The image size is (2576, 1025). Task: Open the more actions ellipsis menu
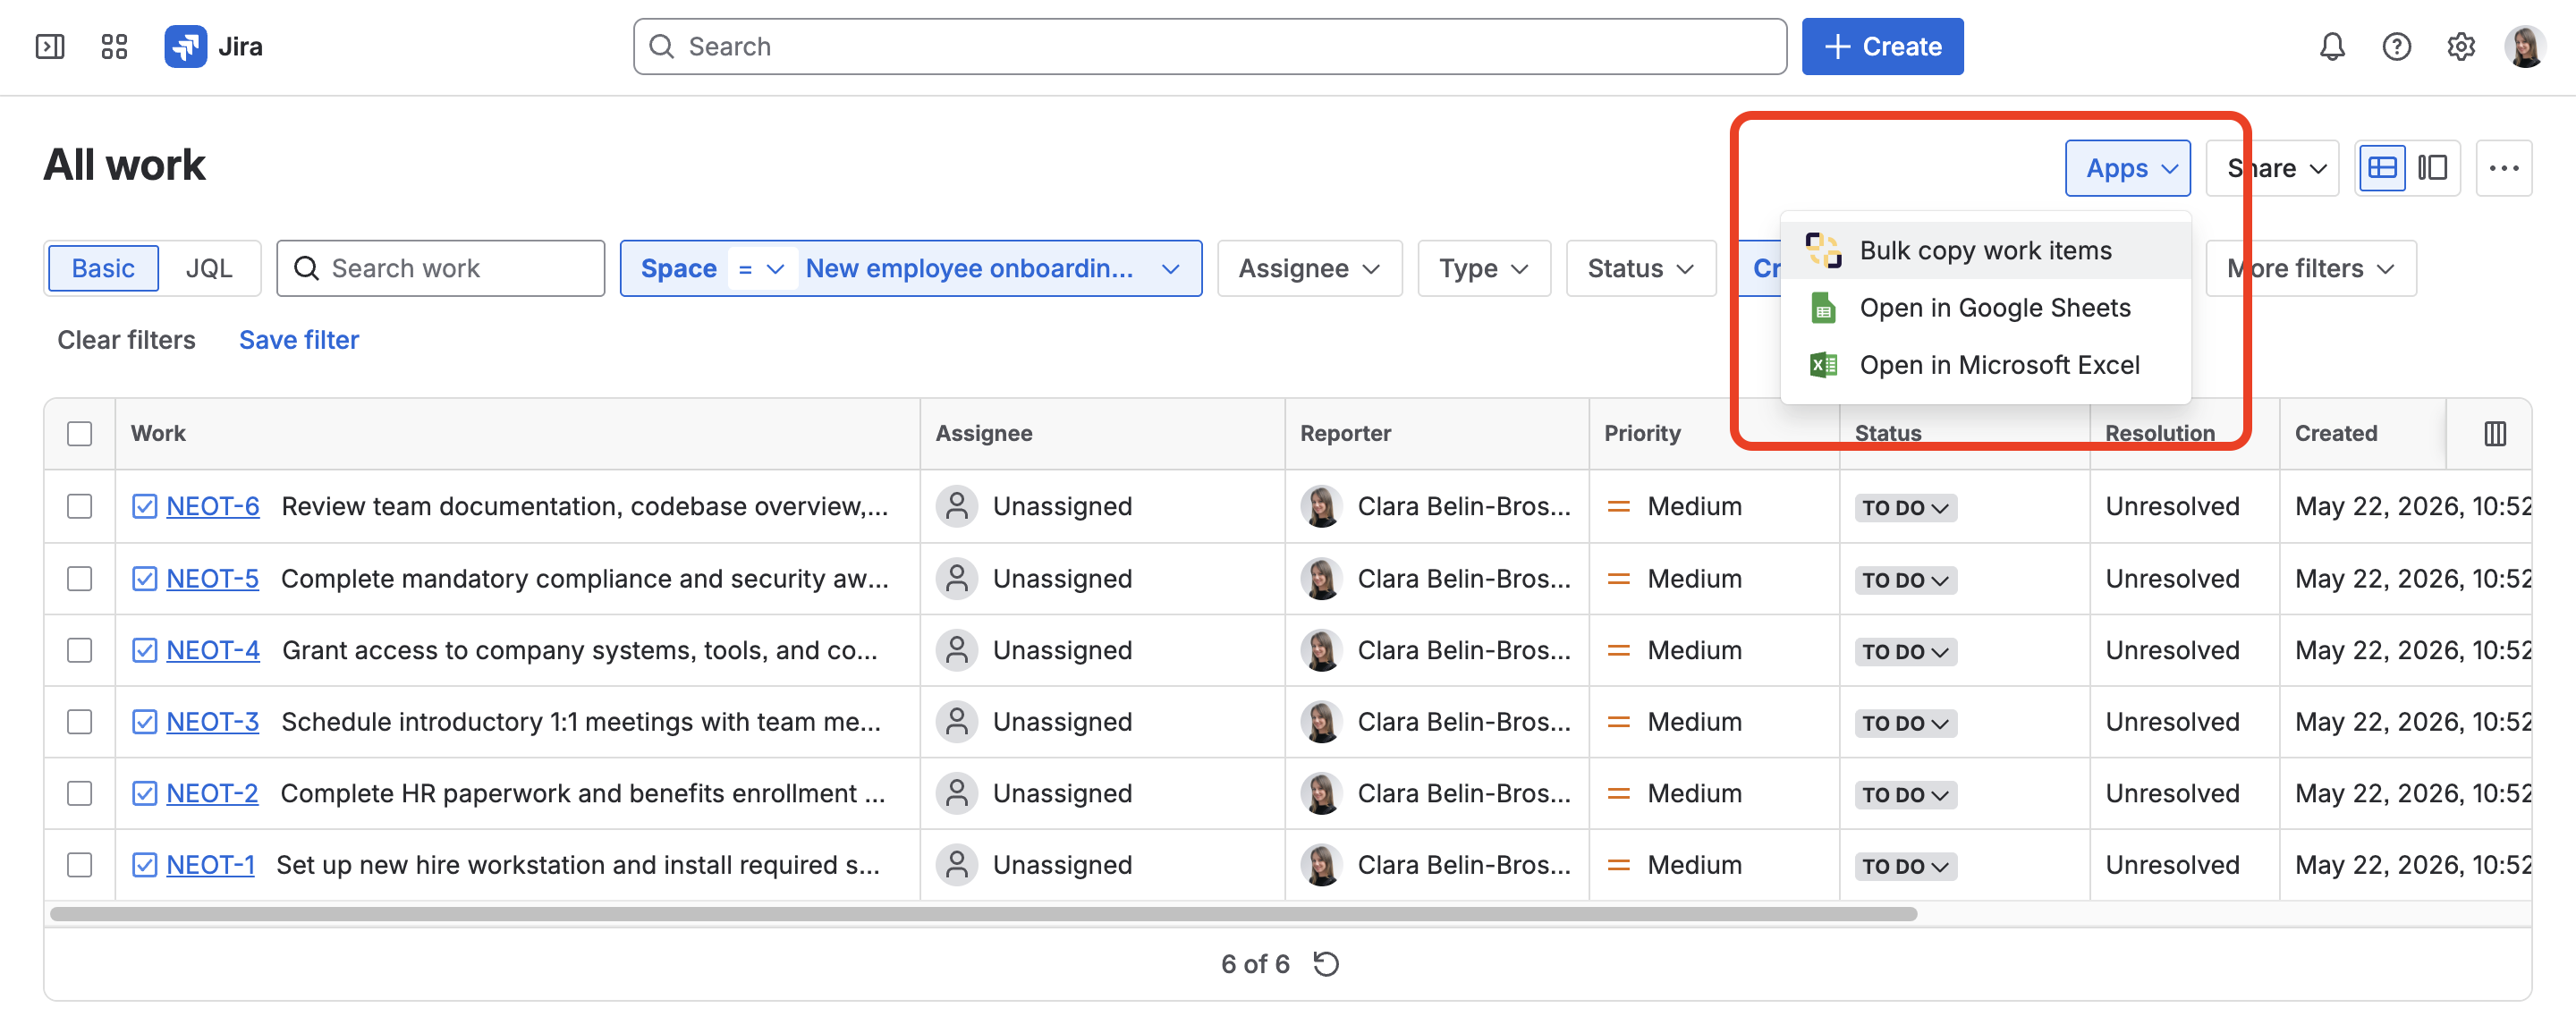pyautogui.click(x=2503, y=168)
